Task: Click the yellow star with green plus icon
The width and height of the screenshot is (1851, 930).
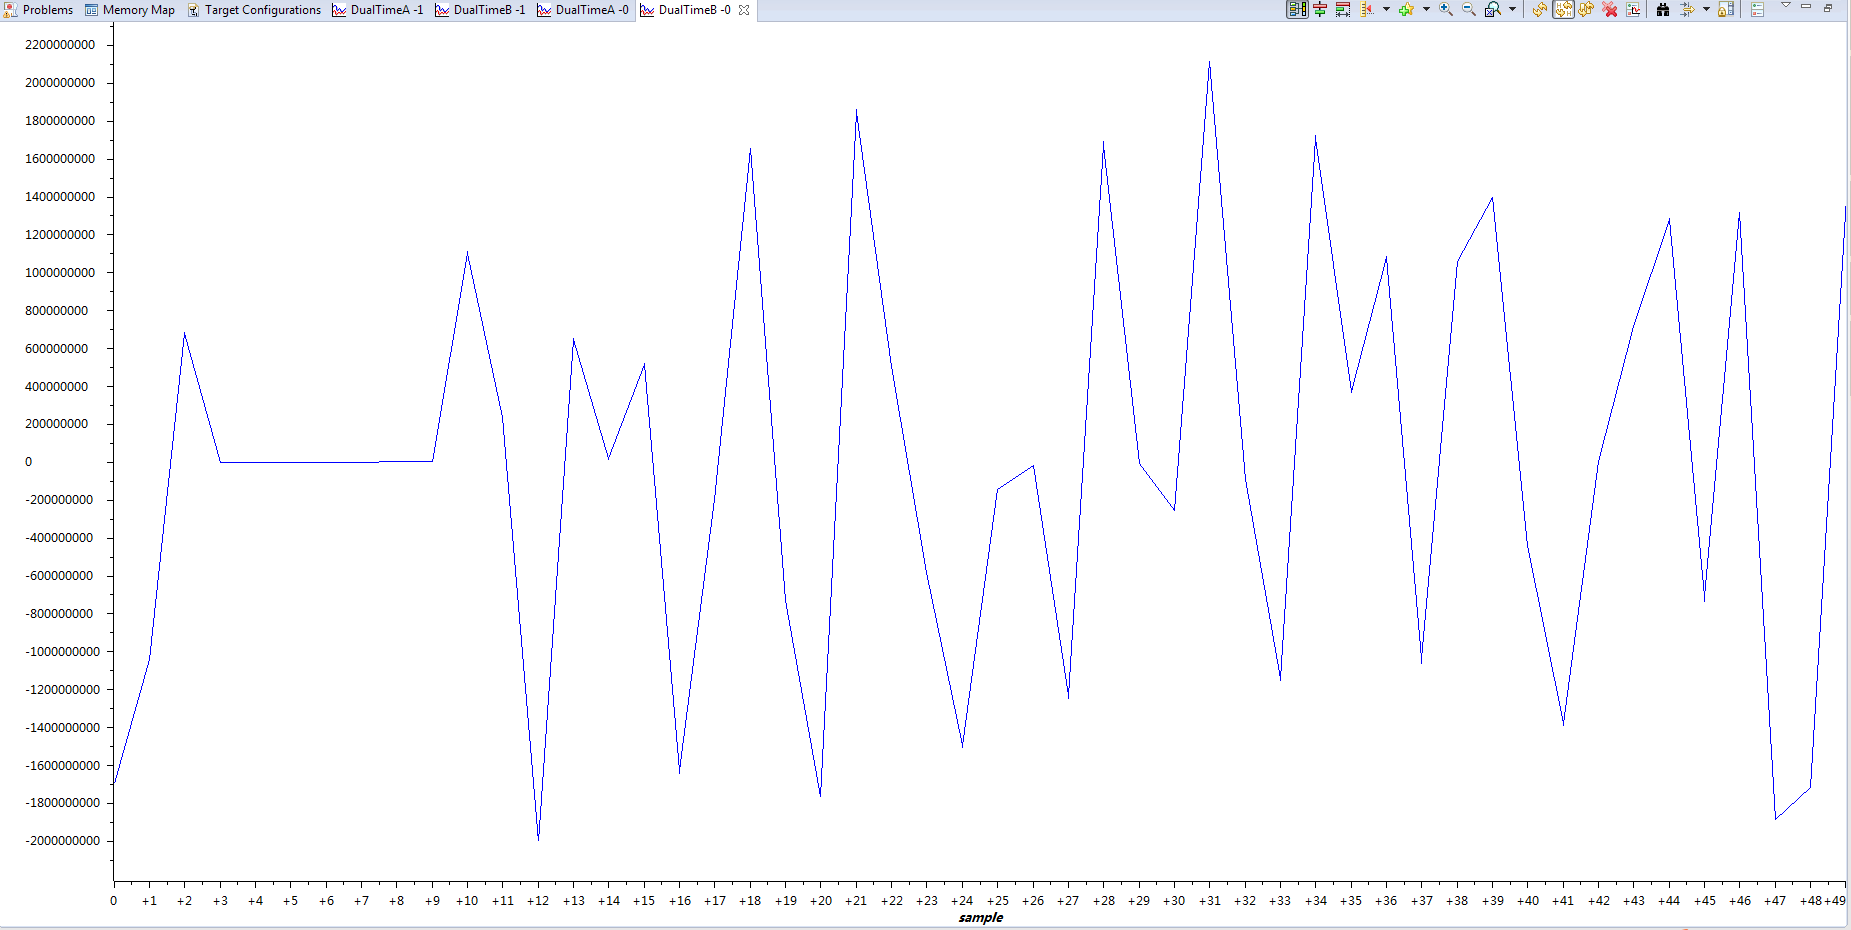Action: point(1406,9)
